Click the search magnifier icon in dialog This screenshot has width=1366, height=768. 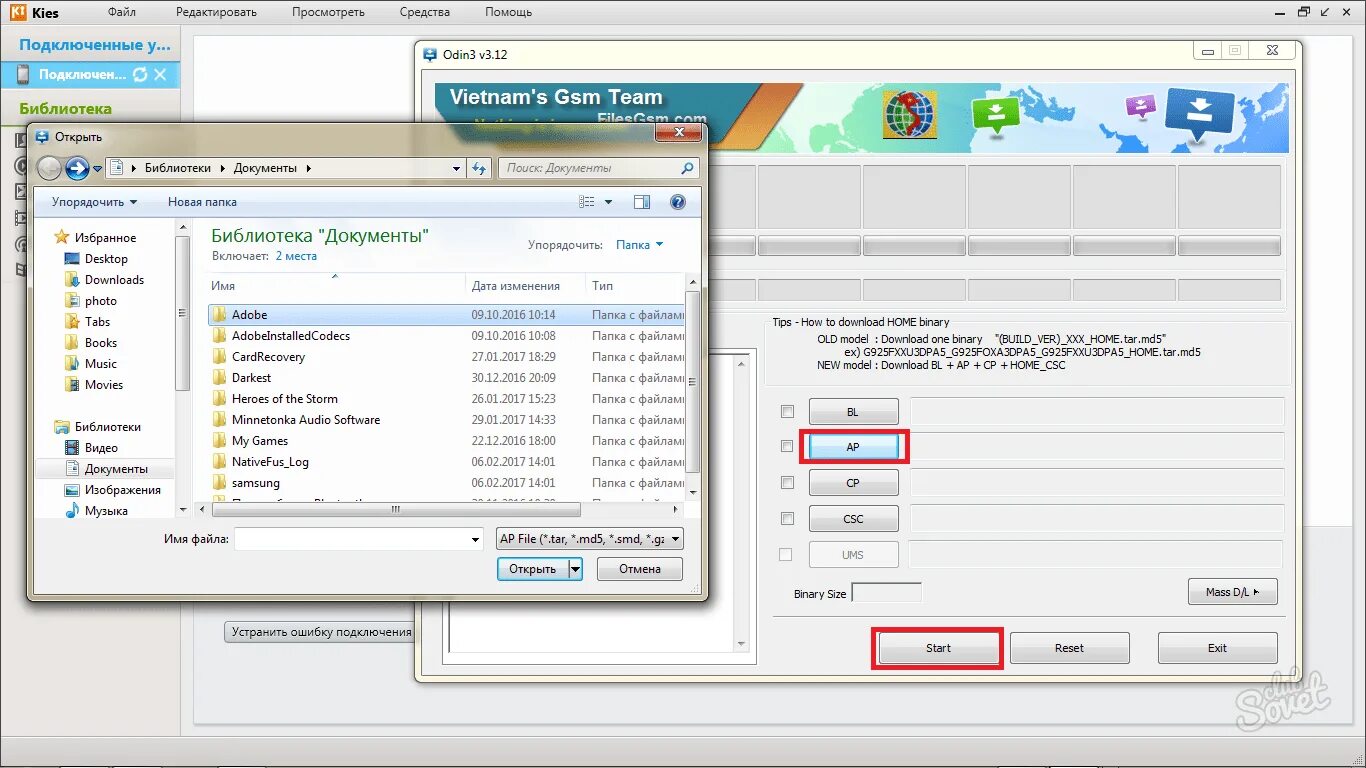pos(687,168)
